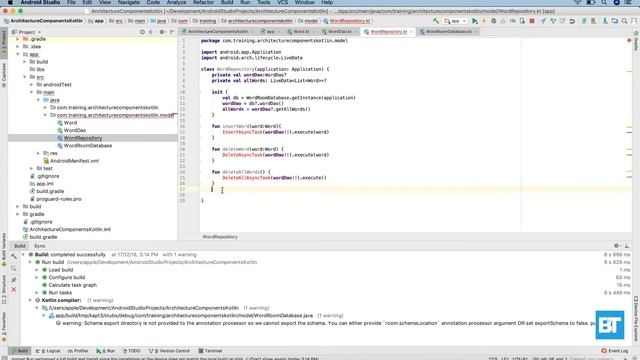Open the Analyze menu
The height and width of the screenshot is (360, 640).
pos(176,2)
